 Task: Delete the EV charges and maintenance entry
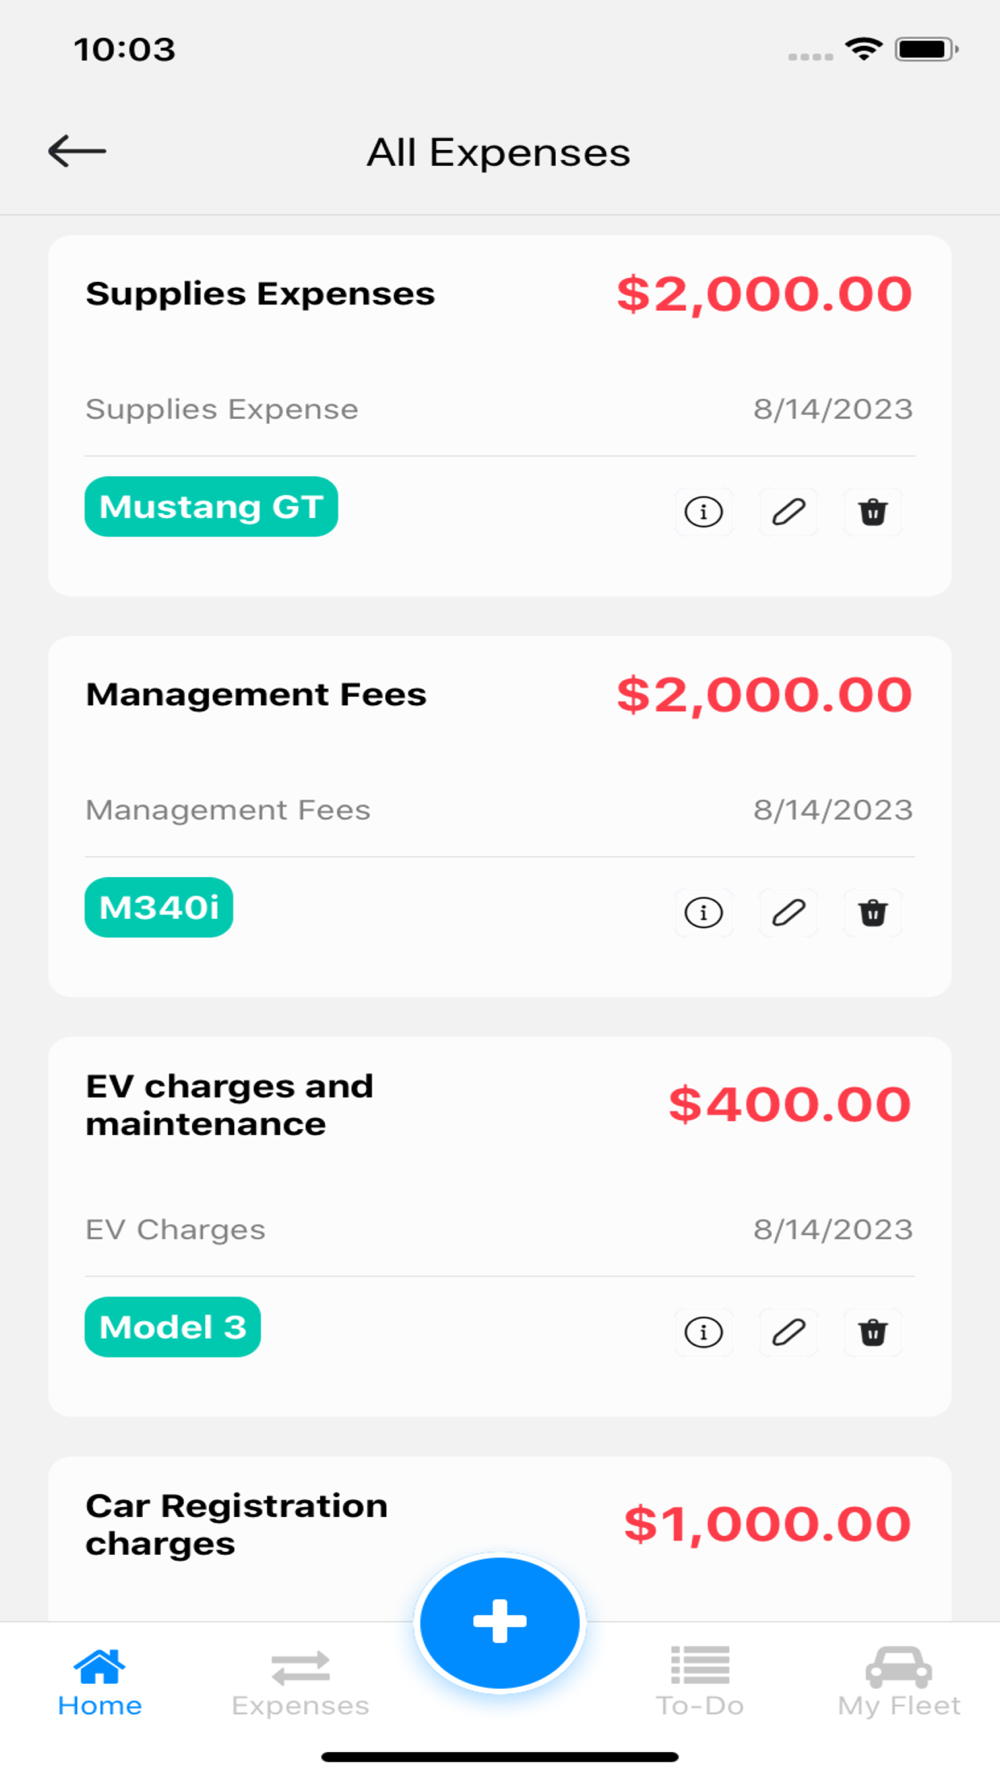click(873, 1332)
